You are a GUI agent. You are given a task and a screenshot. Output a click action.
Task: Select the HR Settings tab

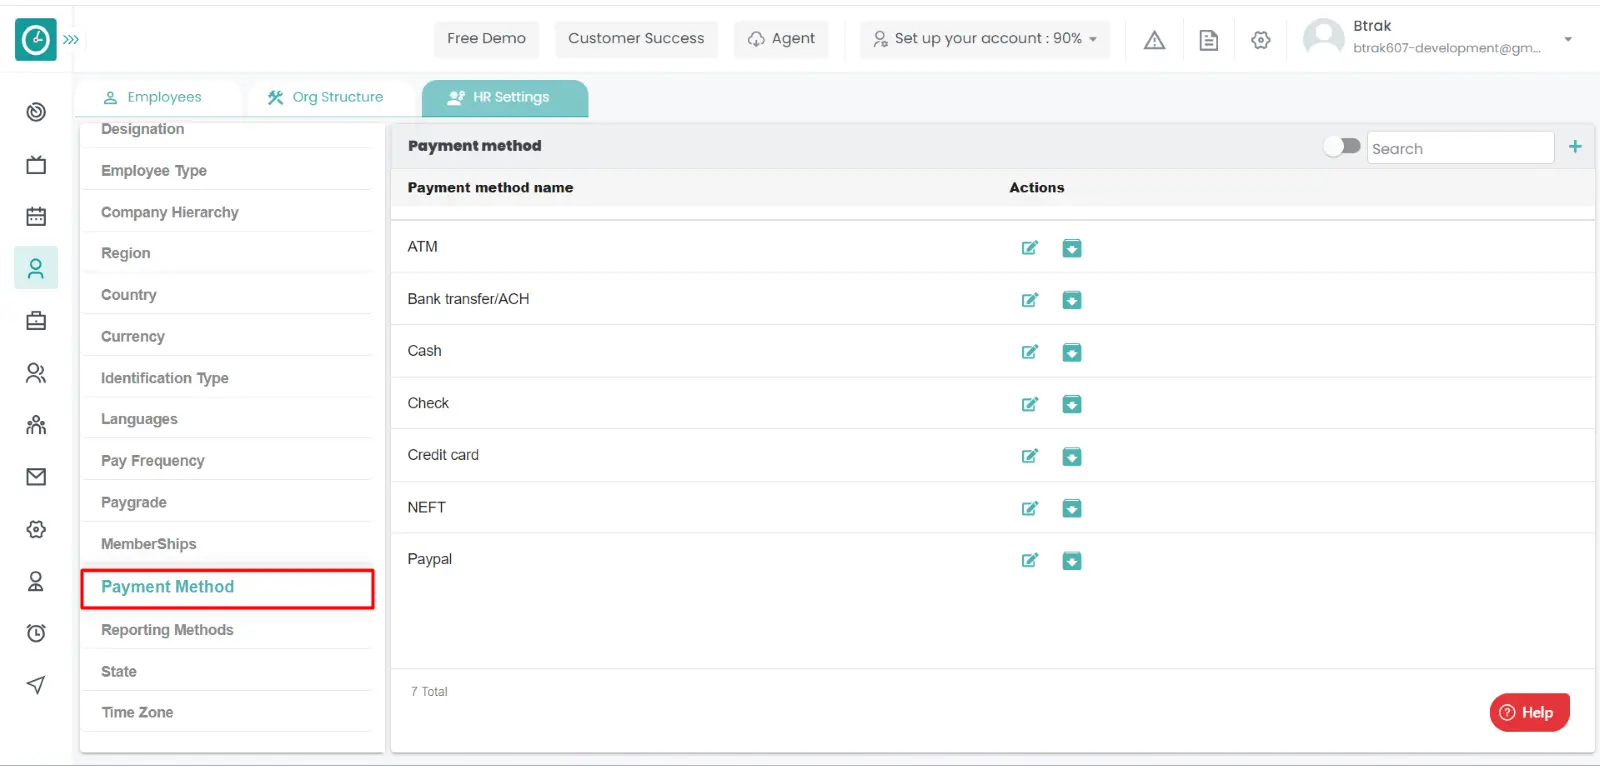coord(505,98)
